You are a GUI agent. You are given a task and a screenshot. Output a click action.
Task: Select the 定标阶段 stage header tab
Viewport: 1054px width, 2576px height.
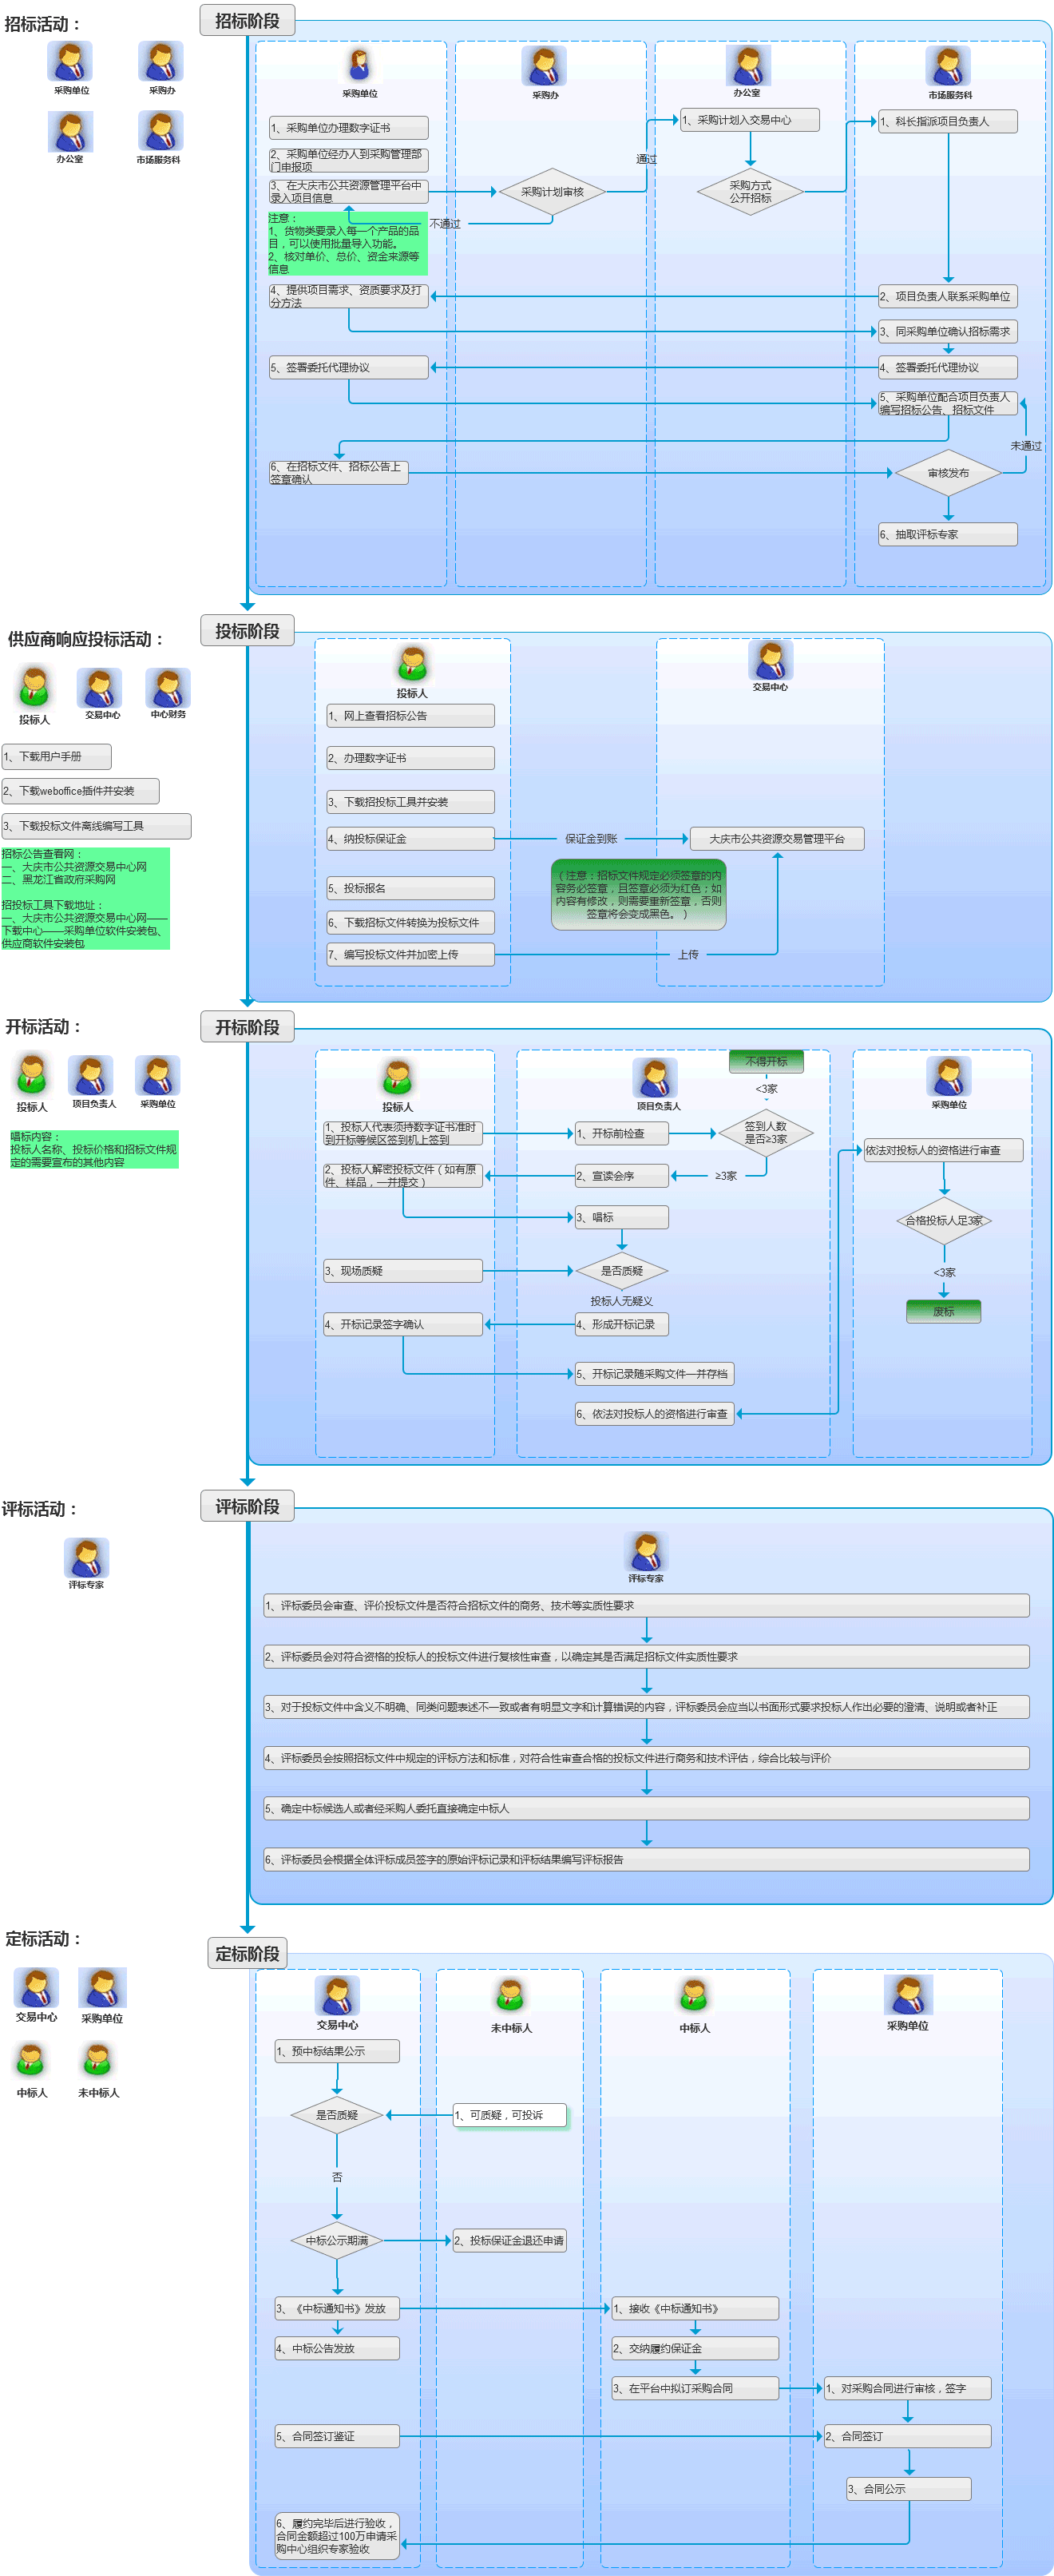coord(247,1953)
